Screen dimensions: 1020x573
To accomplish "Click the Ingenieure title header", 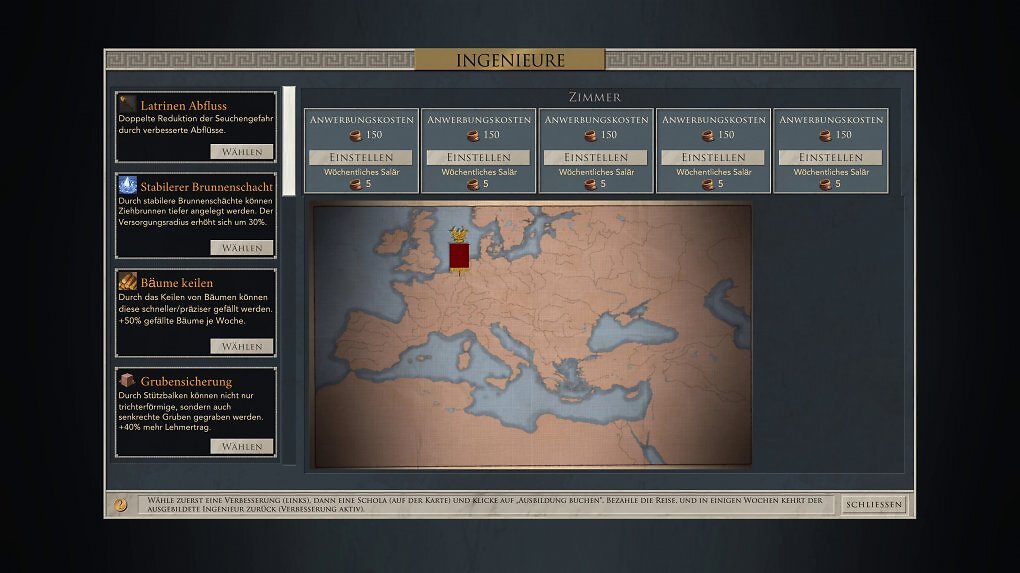I will [x=510, y=60].
